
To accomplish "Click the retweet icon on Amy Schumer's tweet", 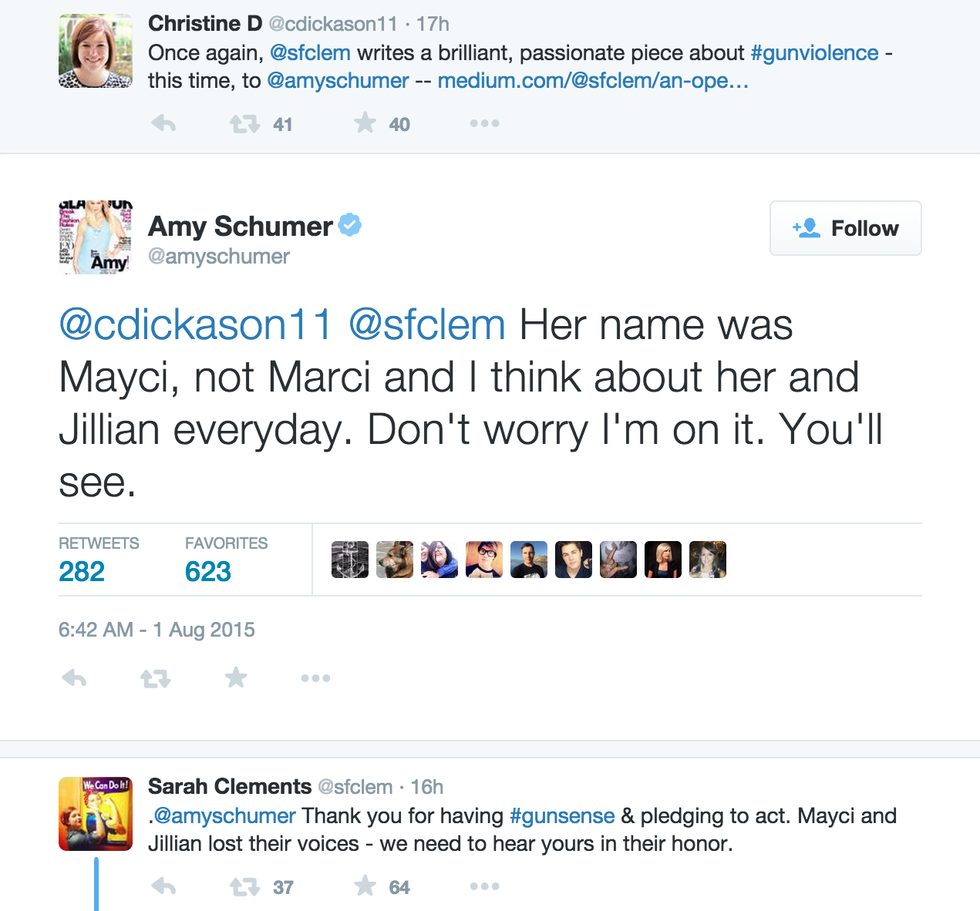I will [155, 677].
